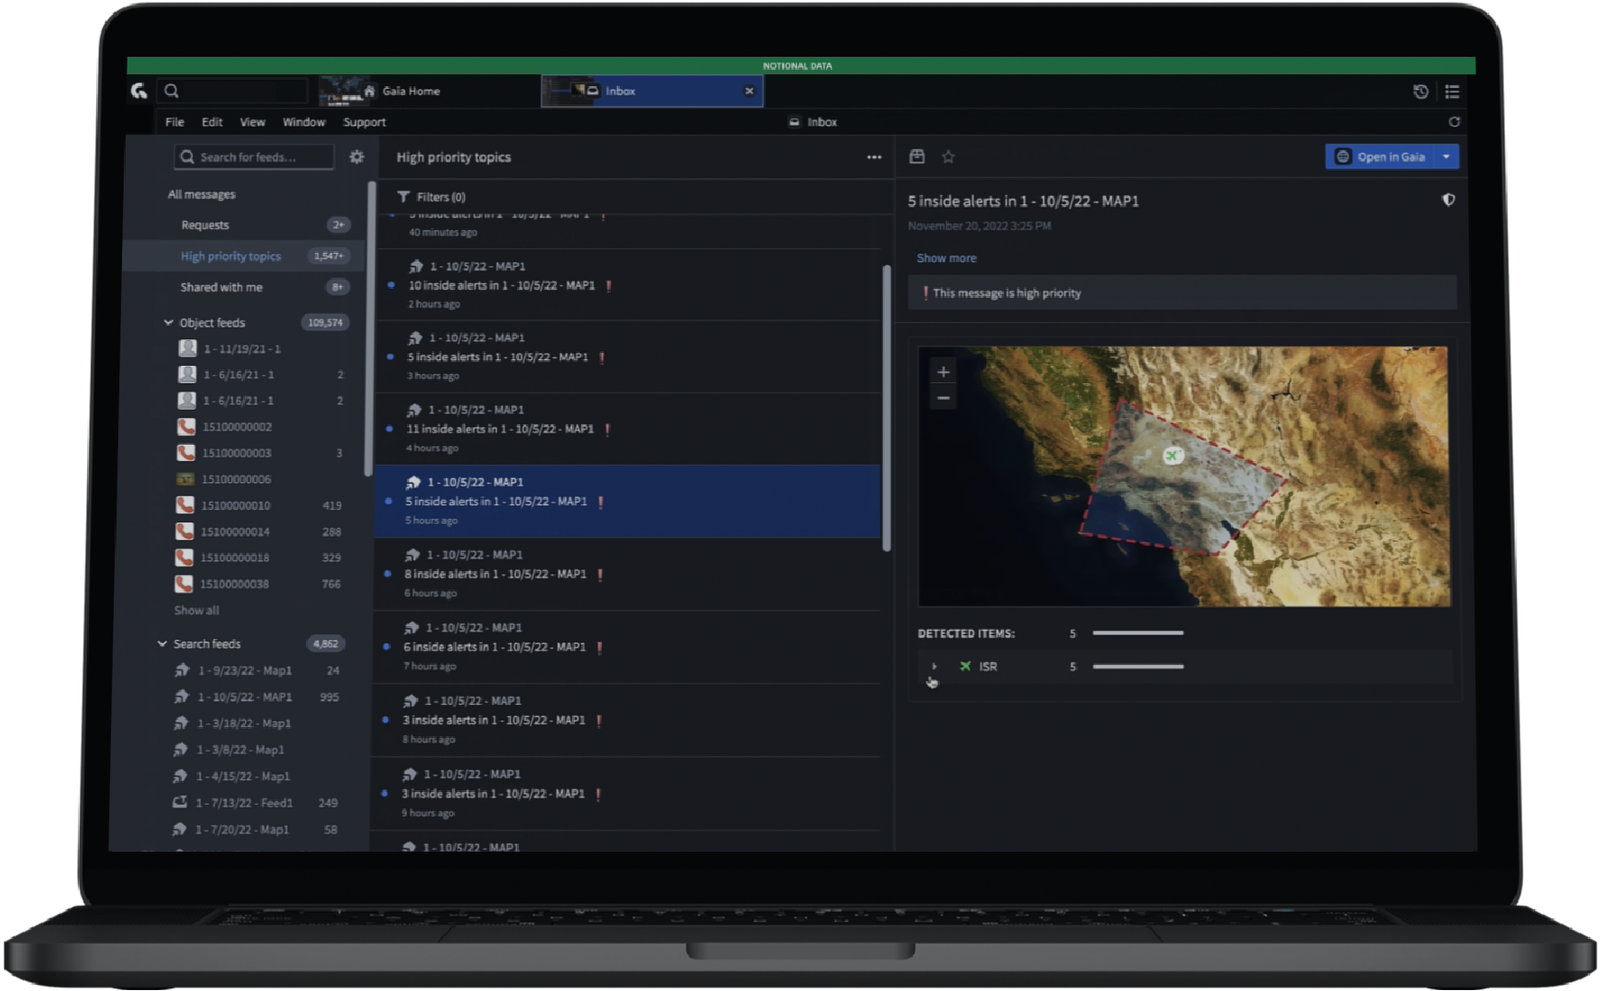Switch to the Gaia Home tab

410,91
